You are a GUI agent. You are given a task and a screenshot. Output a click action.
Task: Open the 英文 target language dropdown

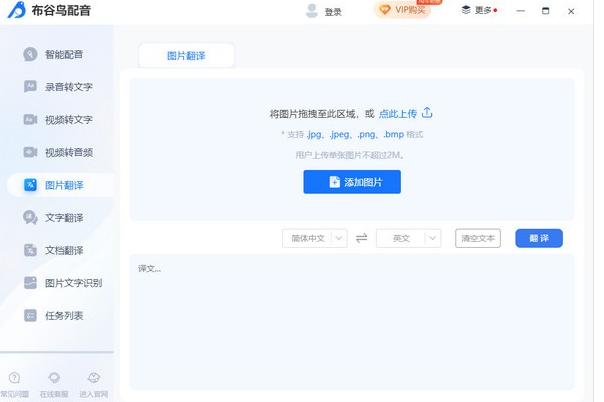click(x=408, y=238)
